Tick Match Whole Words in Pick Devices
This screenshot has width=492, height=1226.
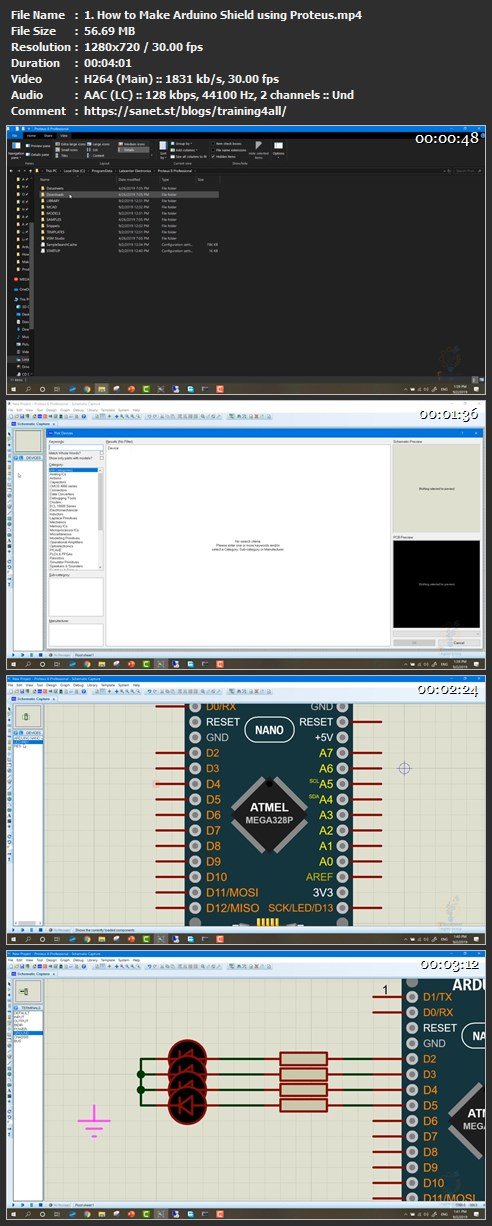pyautogui.click(x=102, y=453)
